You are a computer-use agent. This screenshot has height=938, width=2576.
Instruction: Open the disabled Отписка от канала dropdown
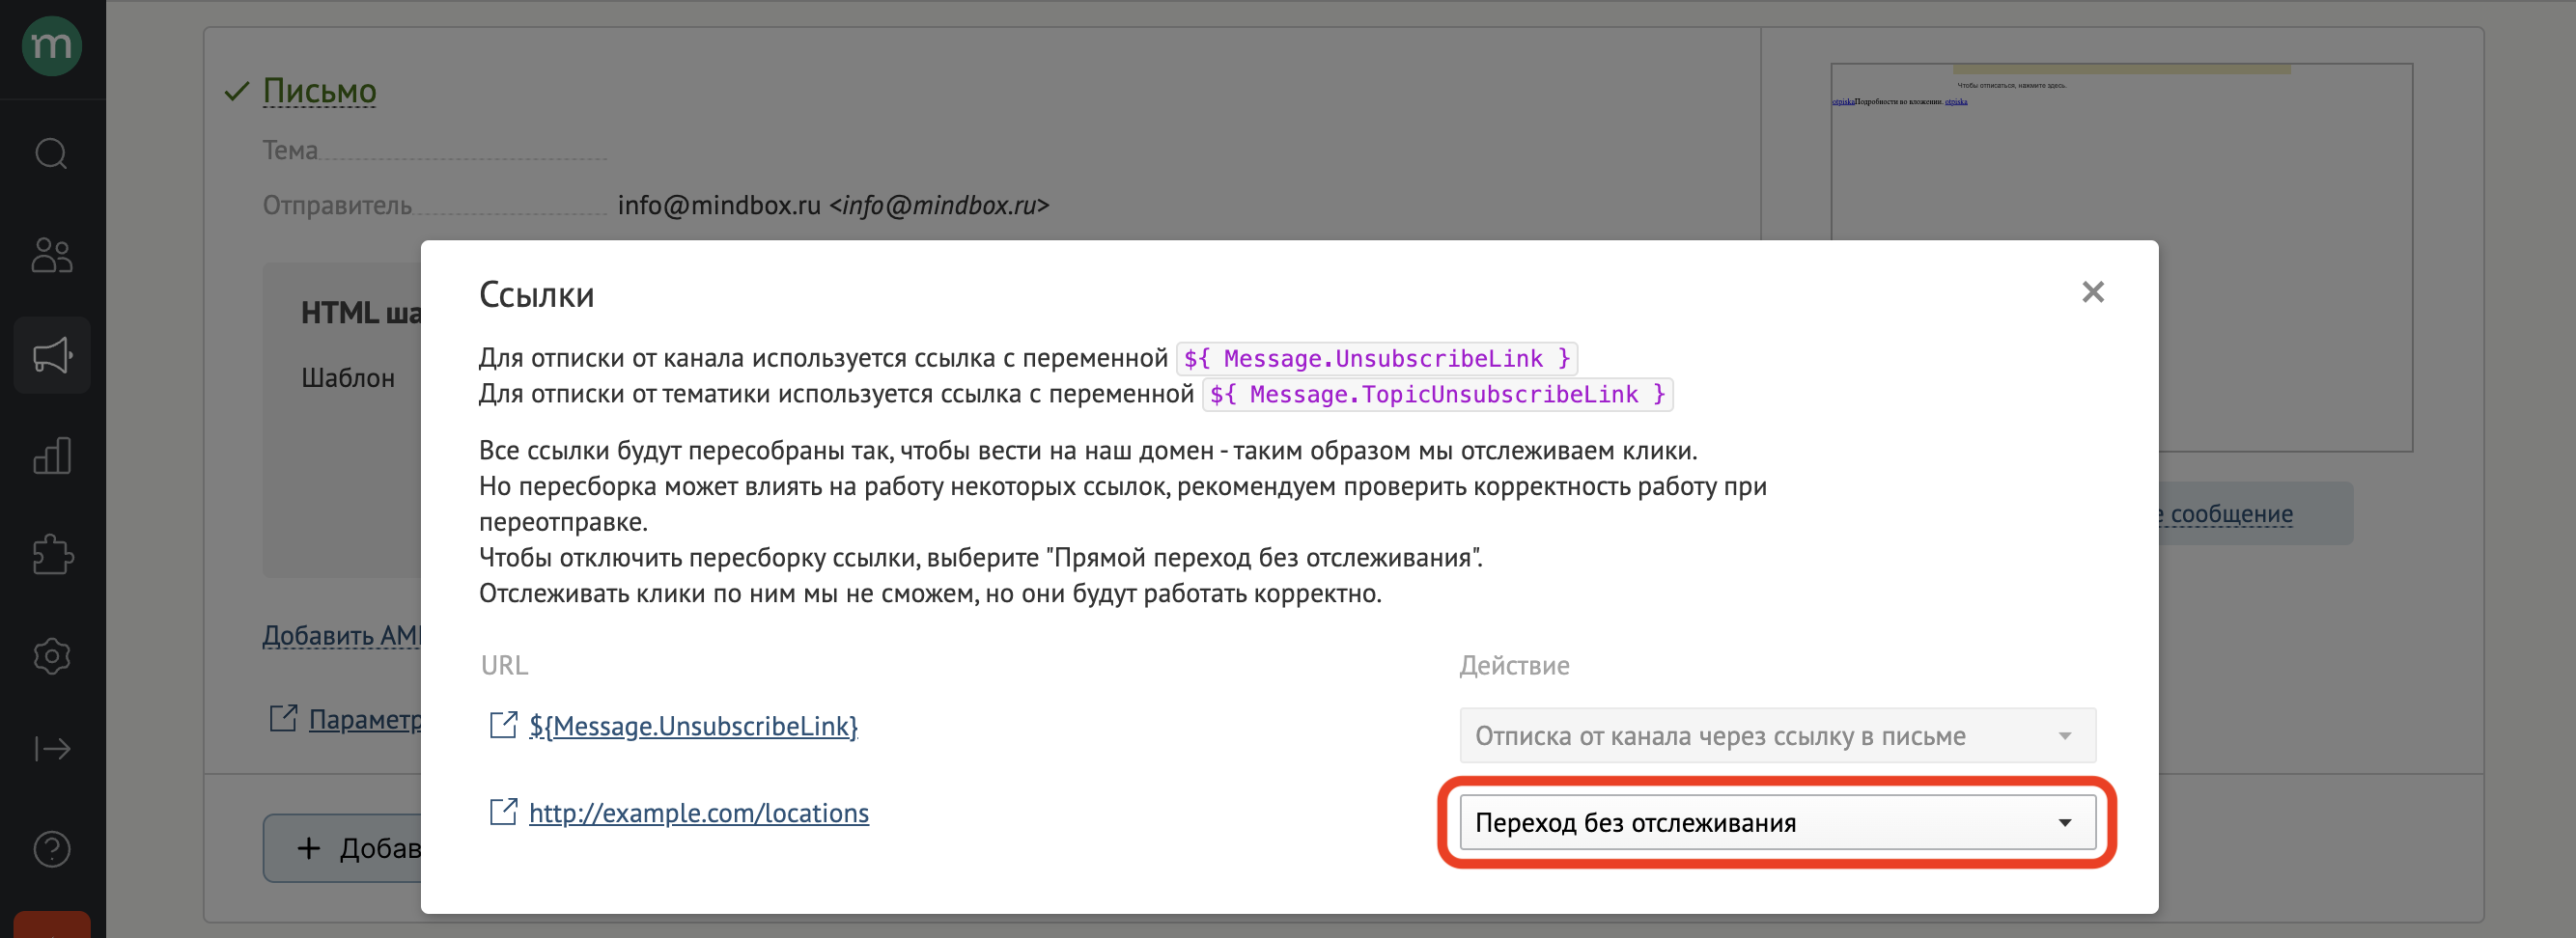(1777, 736)
